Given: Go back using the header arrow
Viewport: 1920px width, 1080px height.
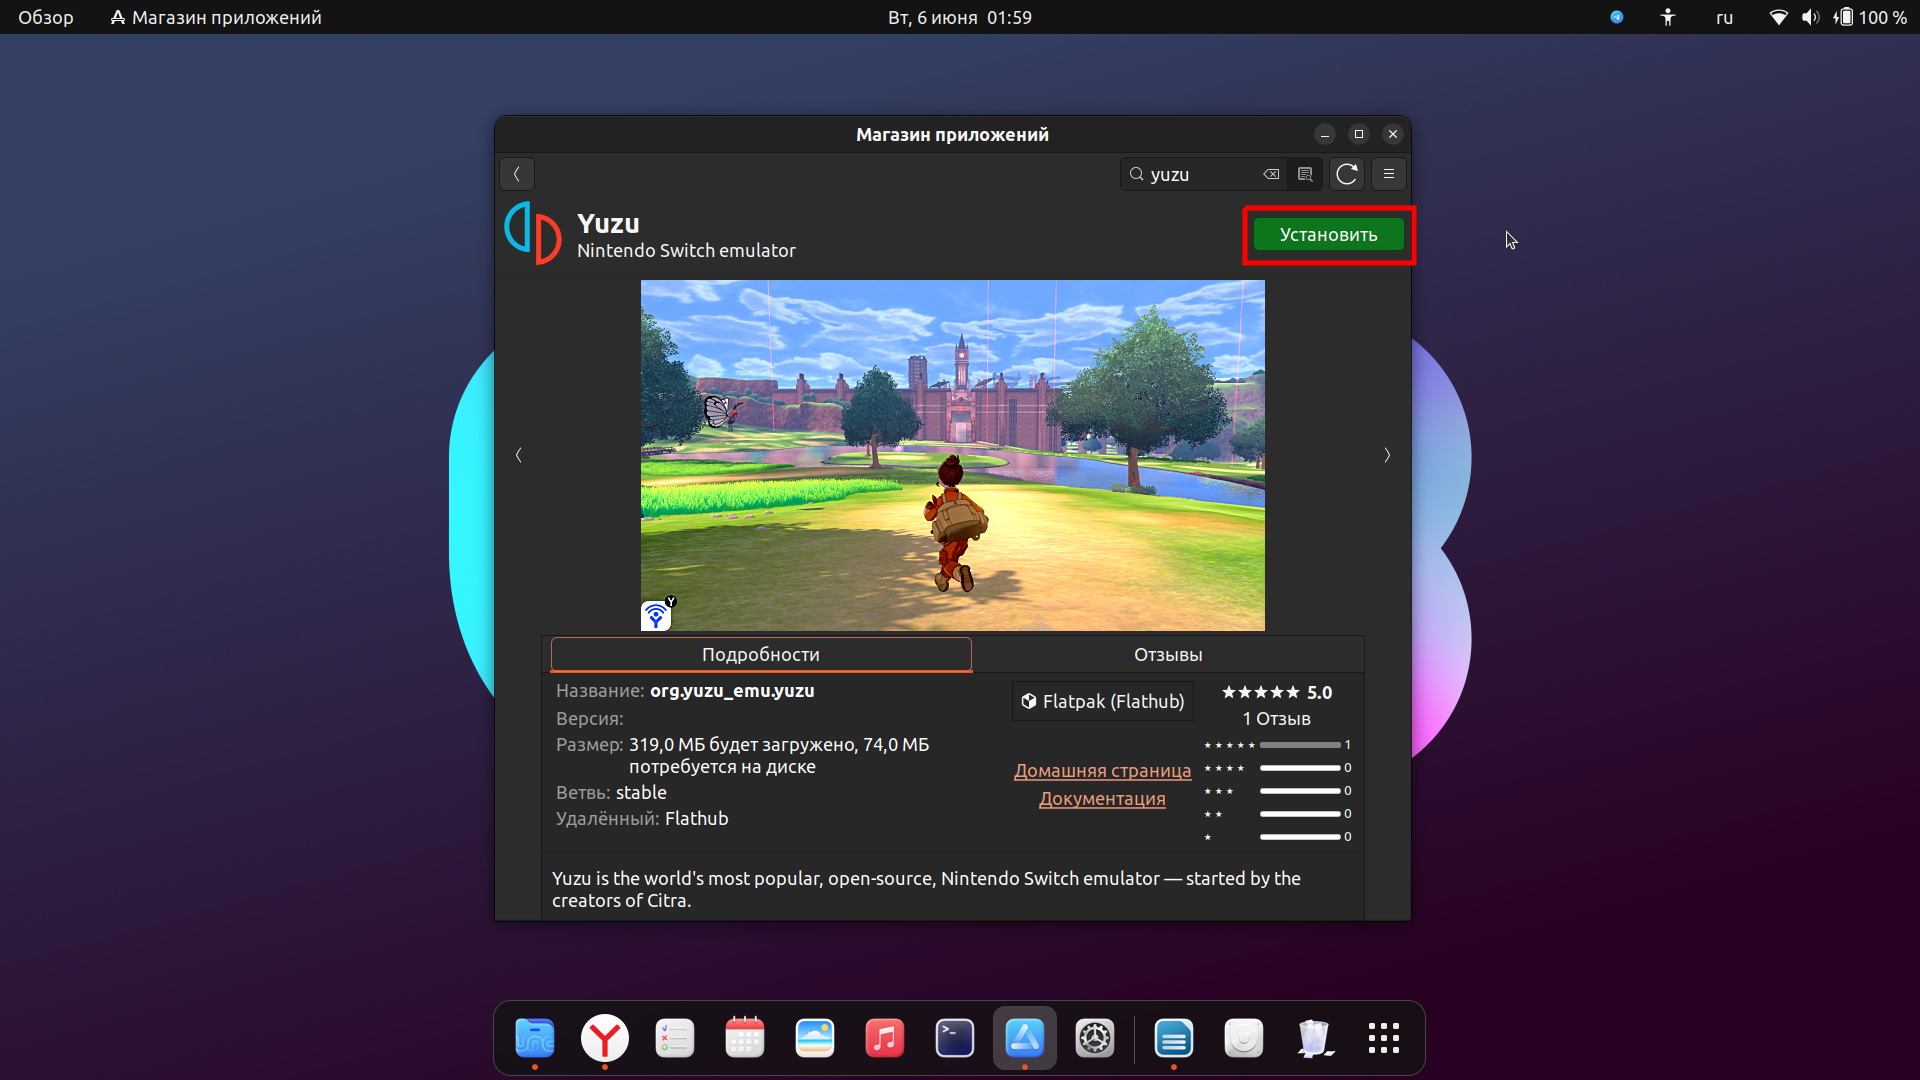Looking at the screenshot, I should click(x=517, y=174).
